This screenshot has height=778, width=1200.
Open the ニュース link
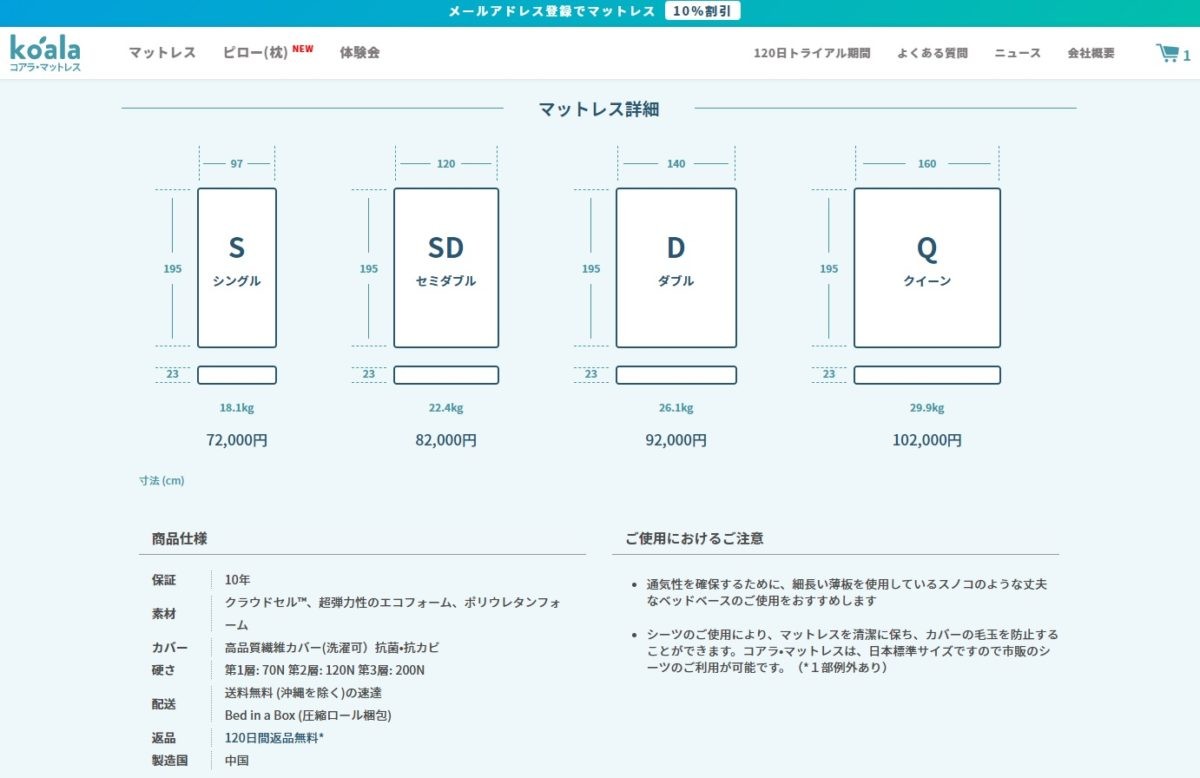[1017, 54]
